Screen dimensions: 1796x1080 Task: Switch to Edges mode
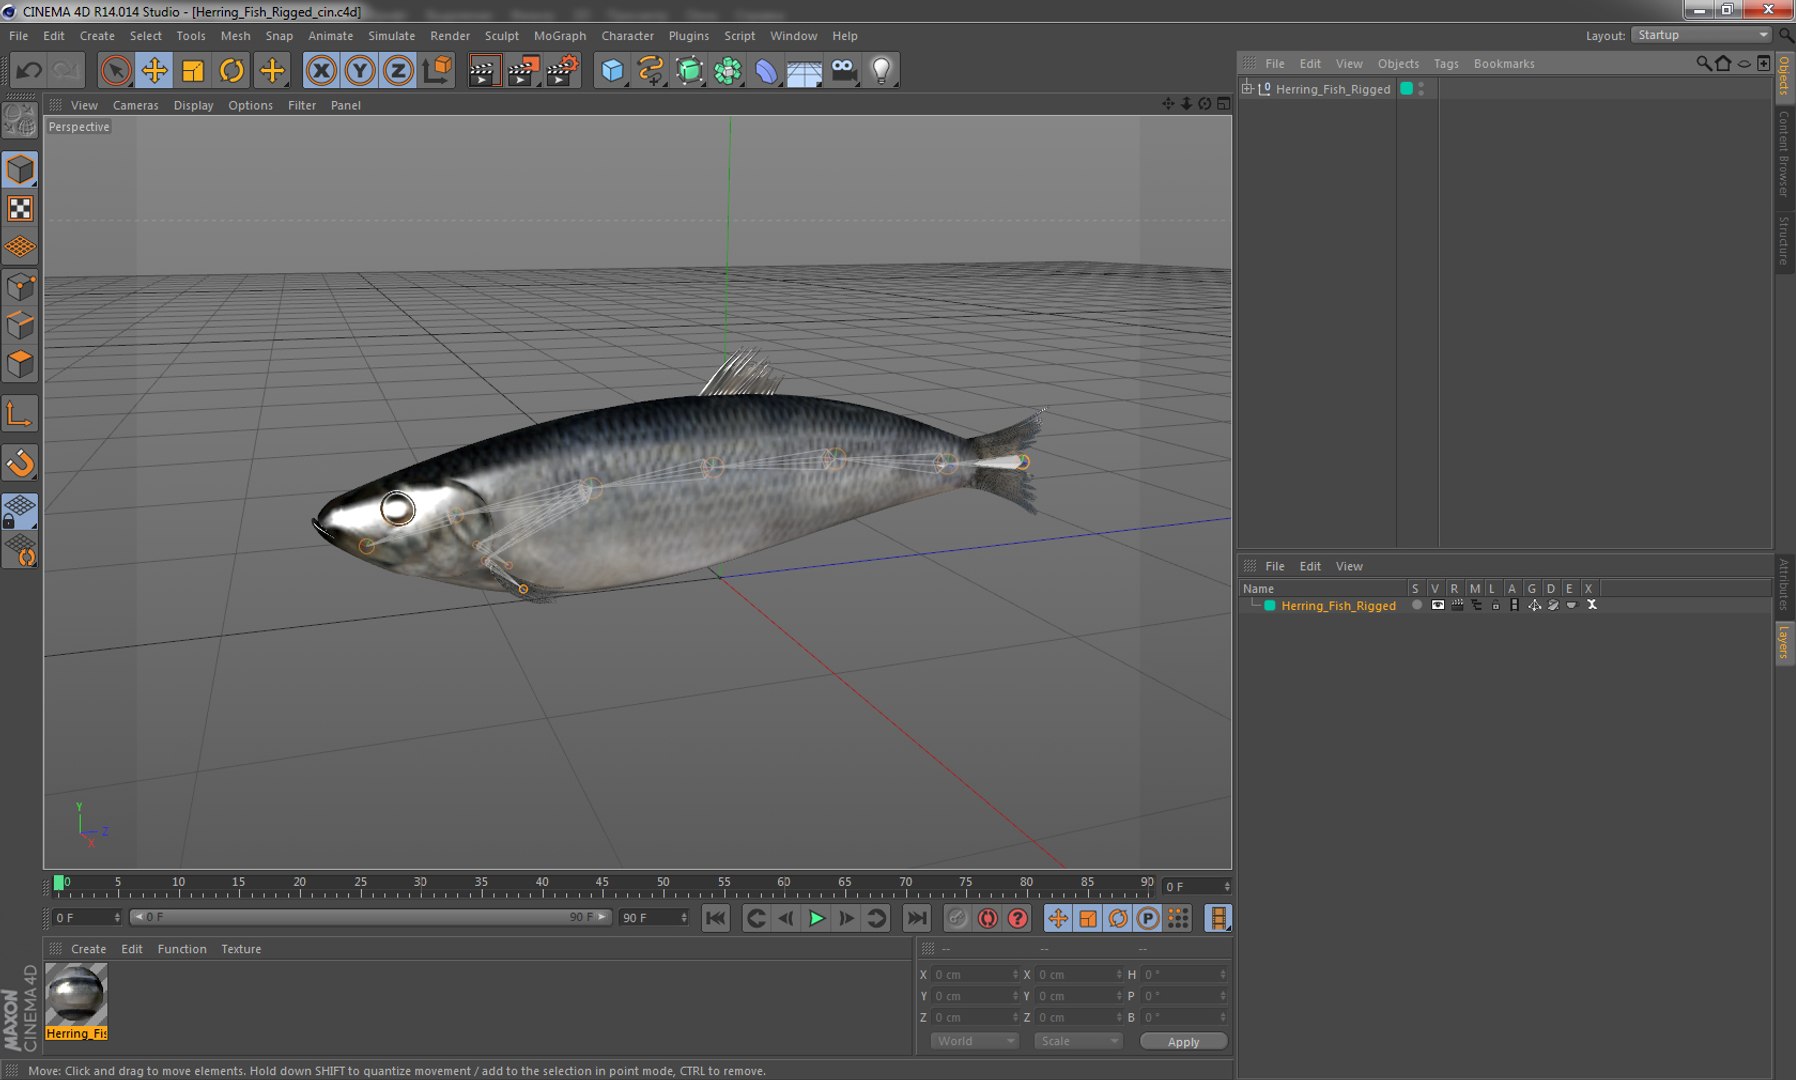click(20, 326)
